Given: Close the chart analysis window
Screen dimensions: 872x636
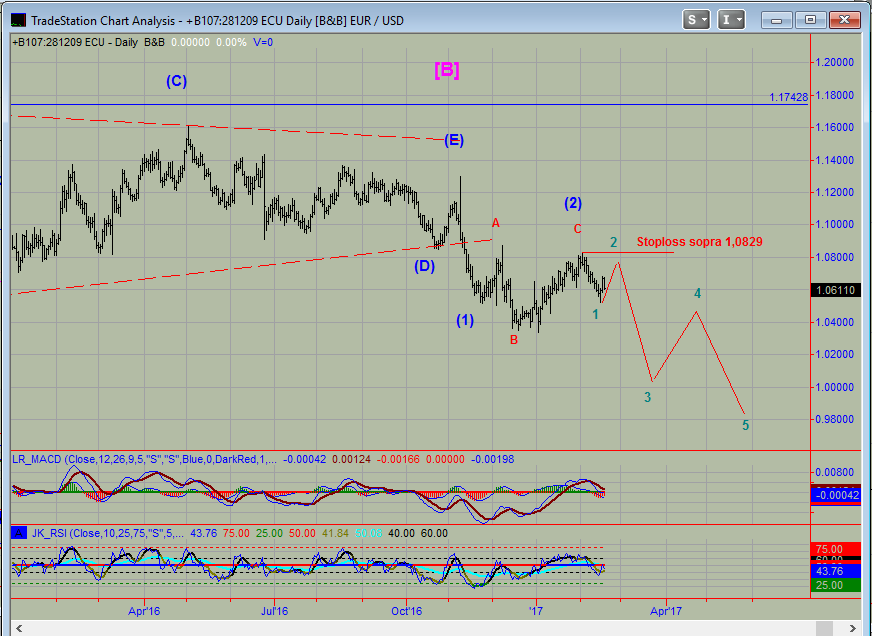Looking at the screenshot, I should (x=843, y=19).
